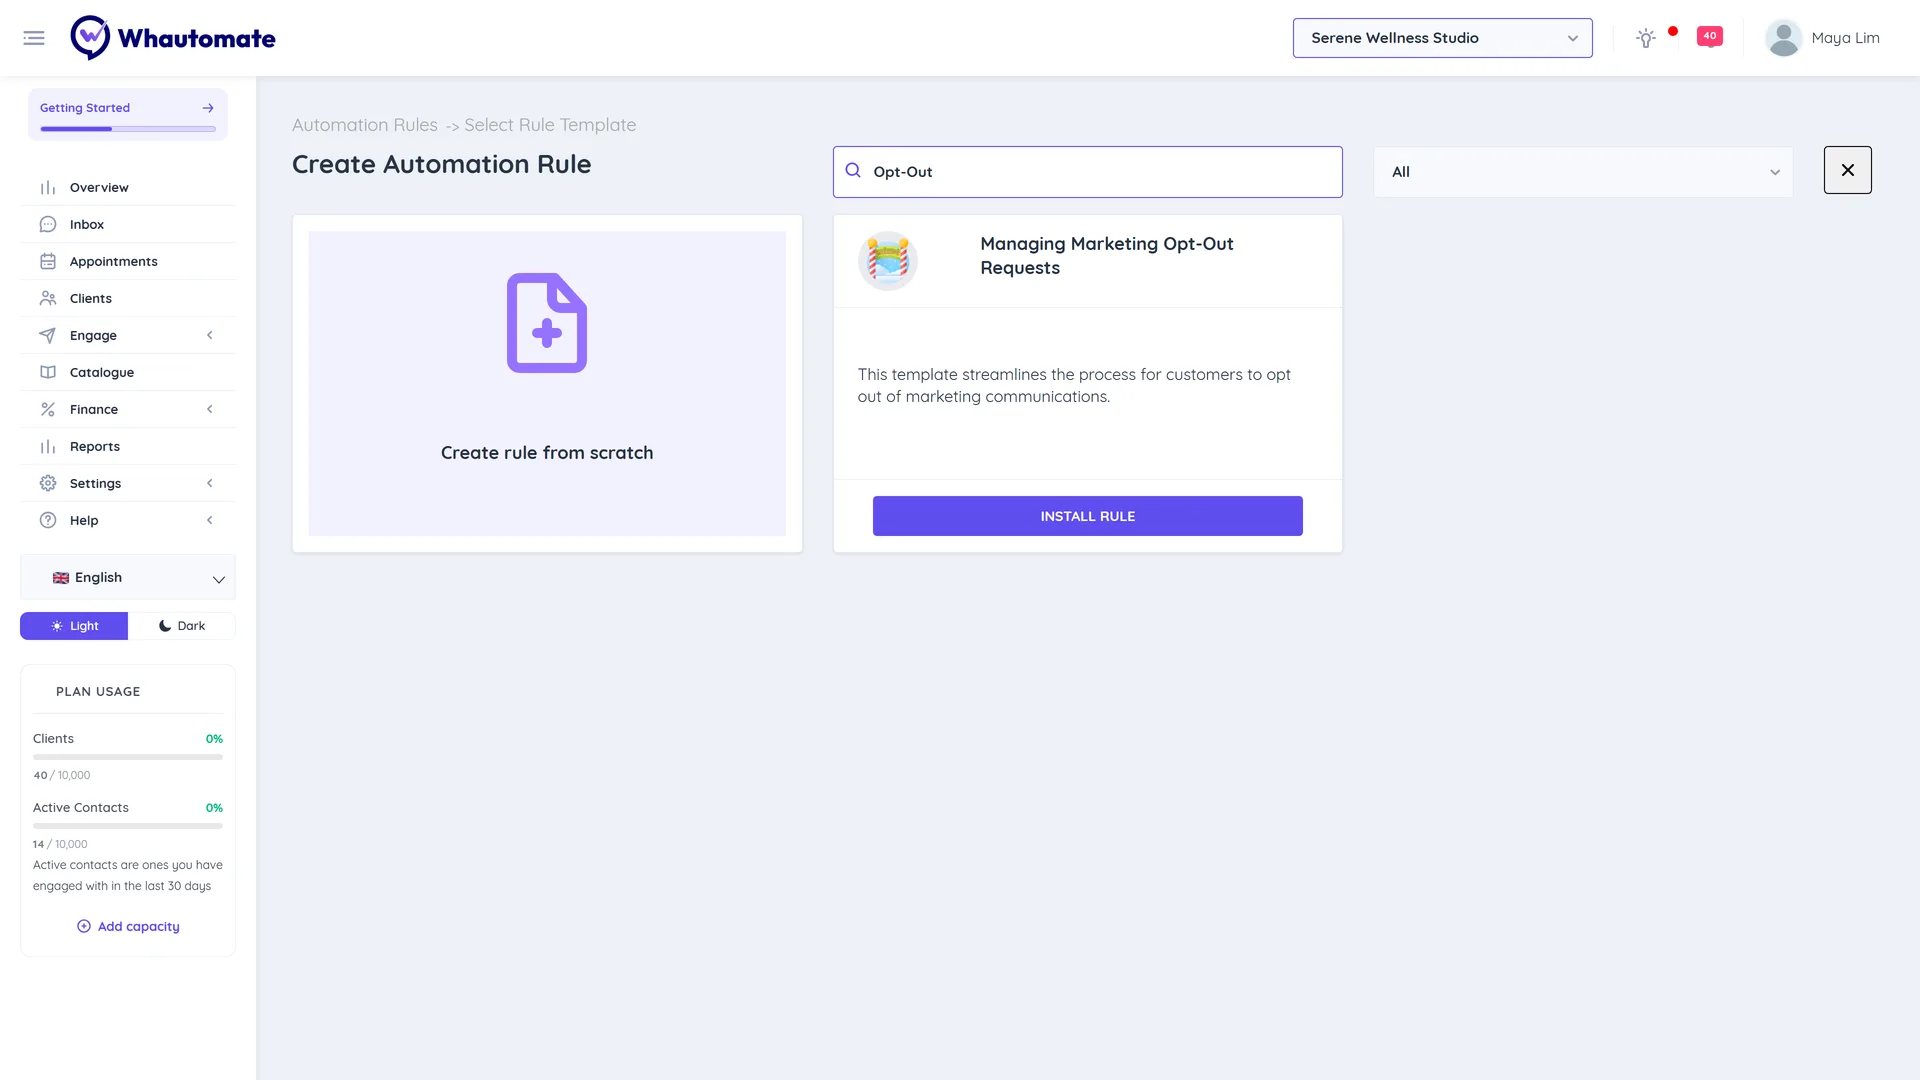Expand the Settings submenu chevron
This screenshot has height=1080, width=1920.
tap(210, 483)
